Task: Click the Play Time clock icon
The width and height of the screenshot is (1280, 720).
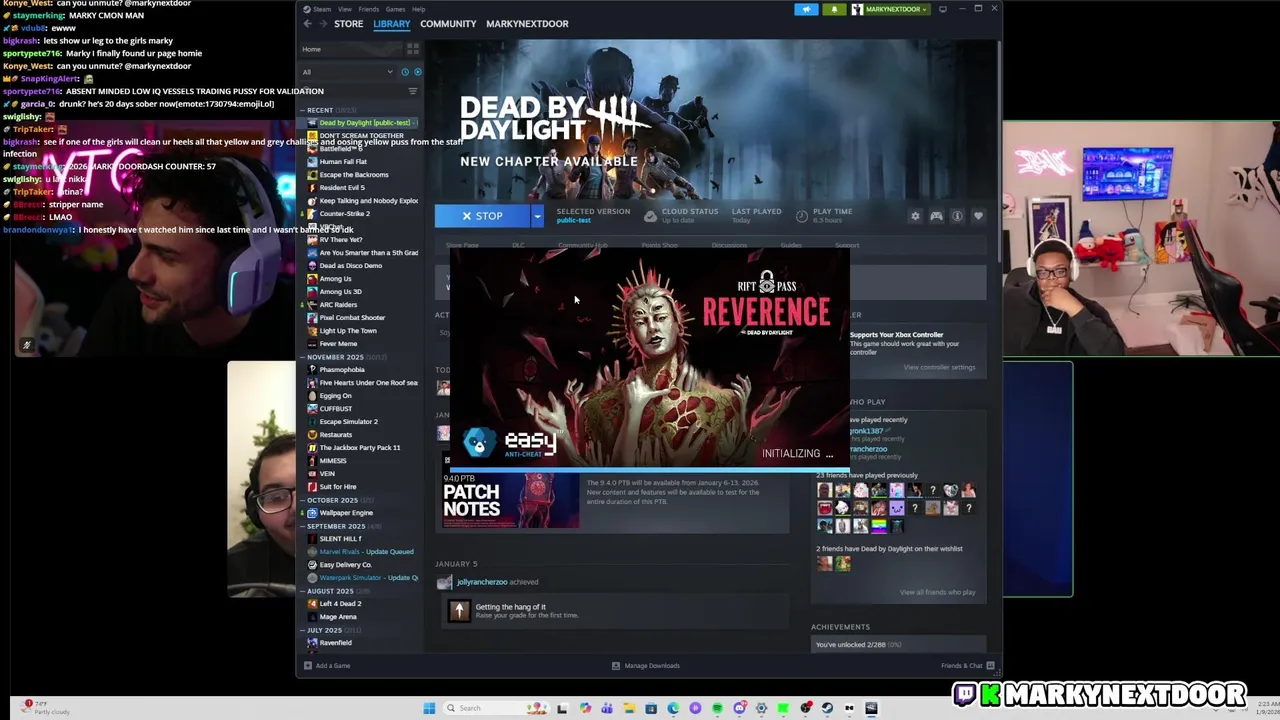Action: tap(801, 216)
